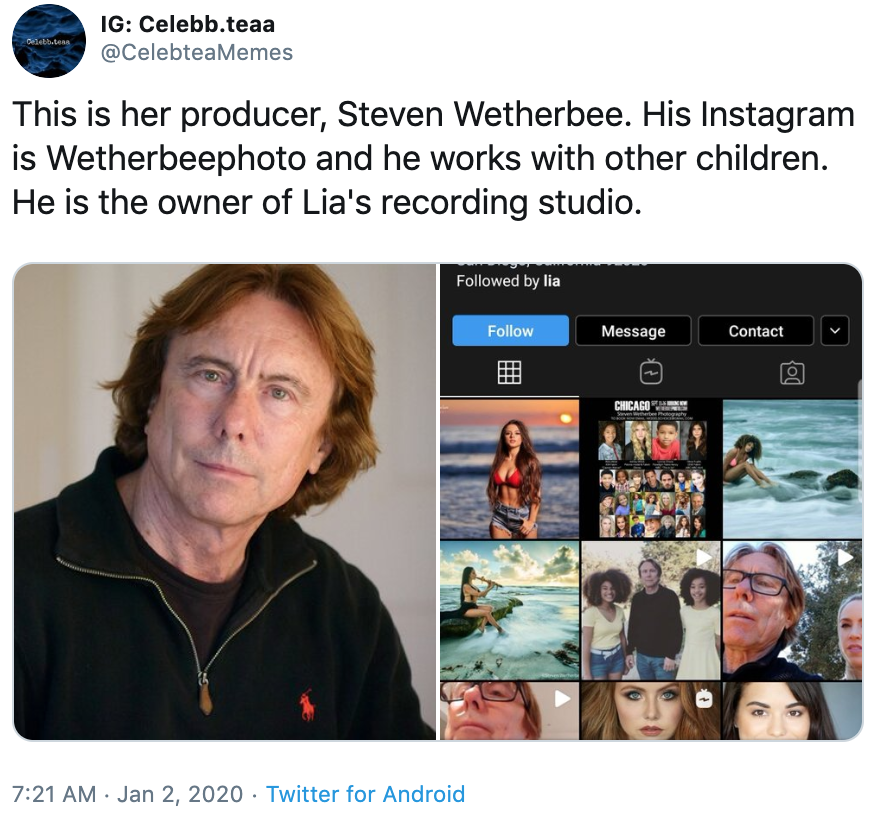Click play icon on bottom-left video thumbnail

tap(563, 699)
